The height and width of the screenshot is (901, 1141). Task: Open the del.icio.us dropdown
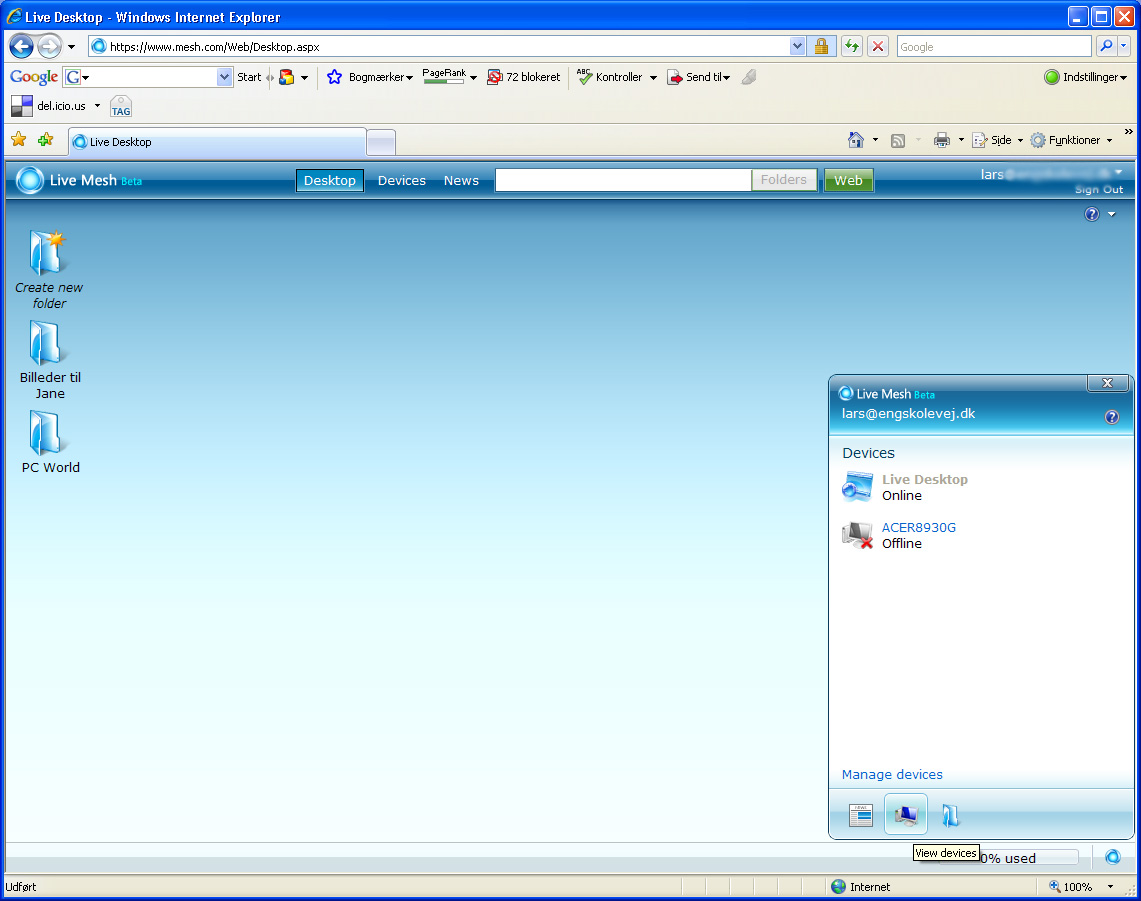[x=97, y=106]
